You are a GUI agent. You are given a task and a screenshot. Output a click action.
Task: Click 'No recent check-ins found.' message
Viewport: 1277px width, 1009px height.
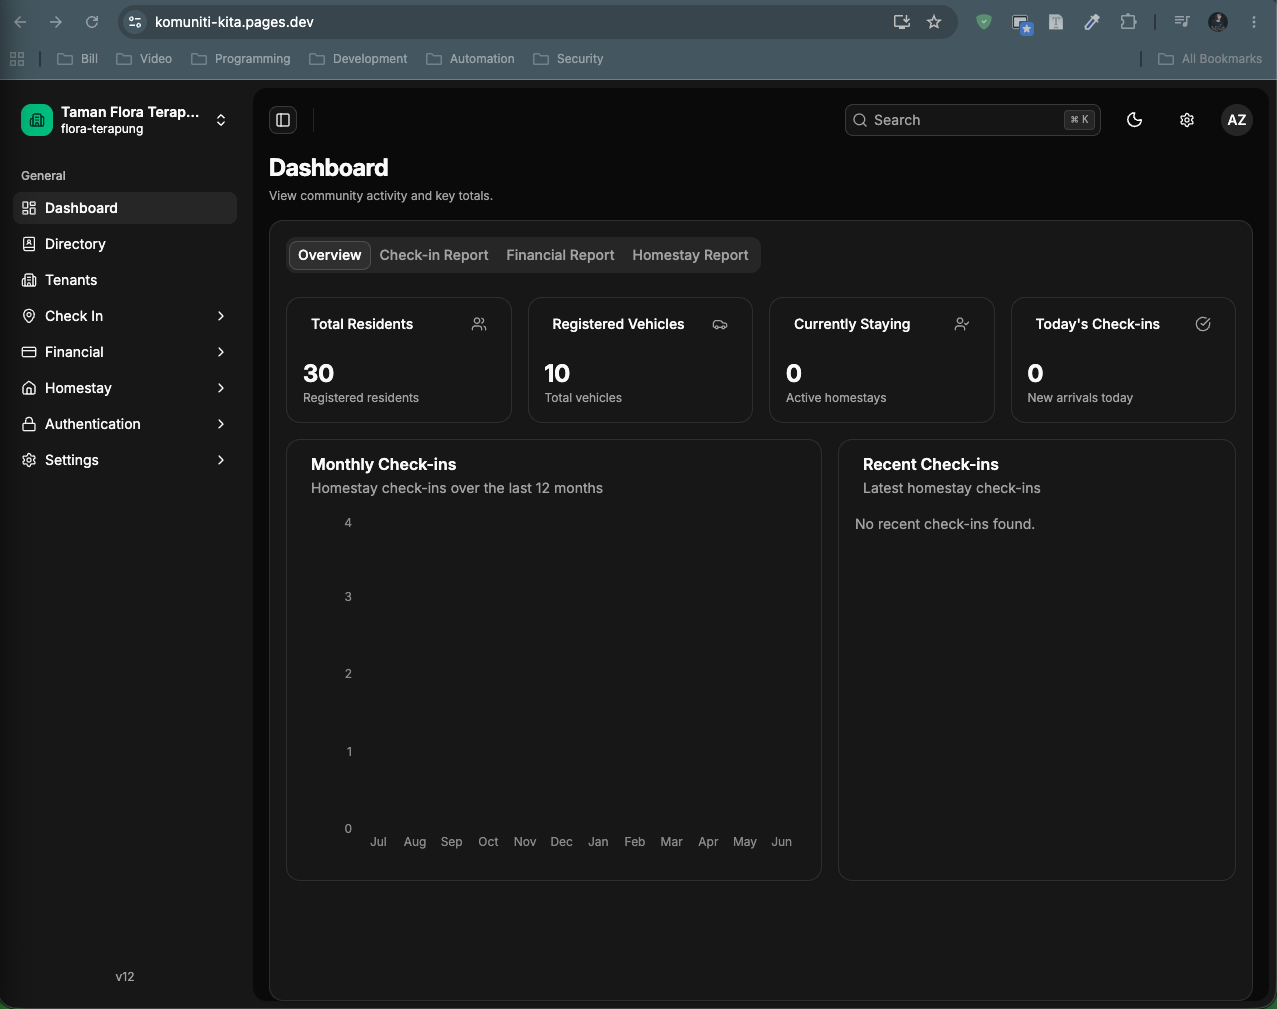coord(945,524)
